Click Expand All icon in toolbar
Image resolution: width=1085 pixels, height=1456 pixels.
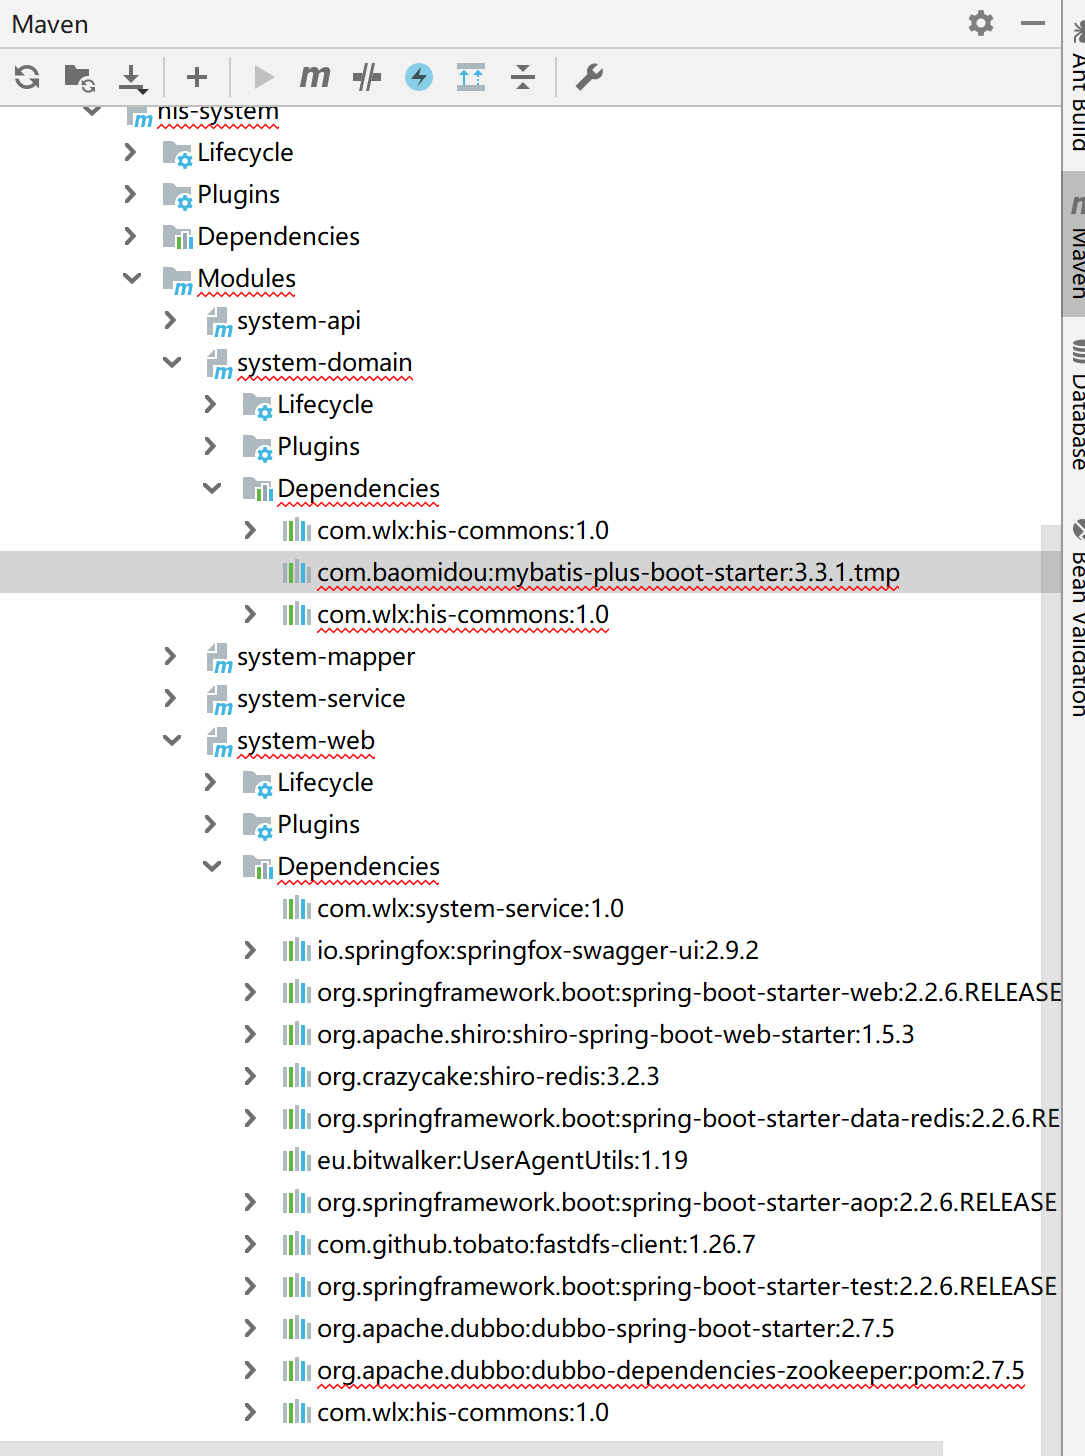(471, 77)
